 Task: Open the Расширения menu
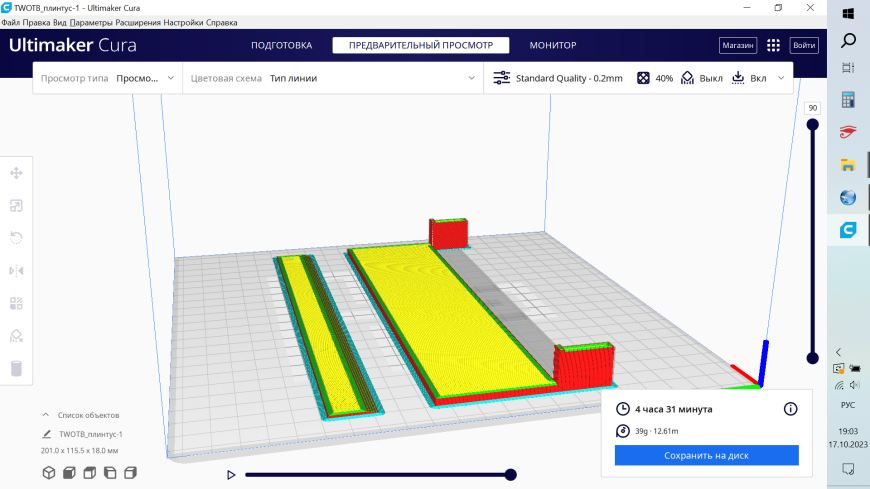point(138,23)
